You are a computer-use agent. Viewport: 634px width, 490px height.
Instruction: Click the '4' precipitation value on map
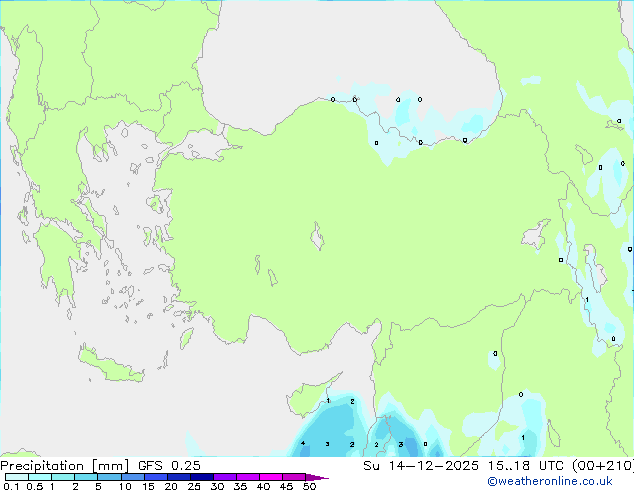coord(303,443)
